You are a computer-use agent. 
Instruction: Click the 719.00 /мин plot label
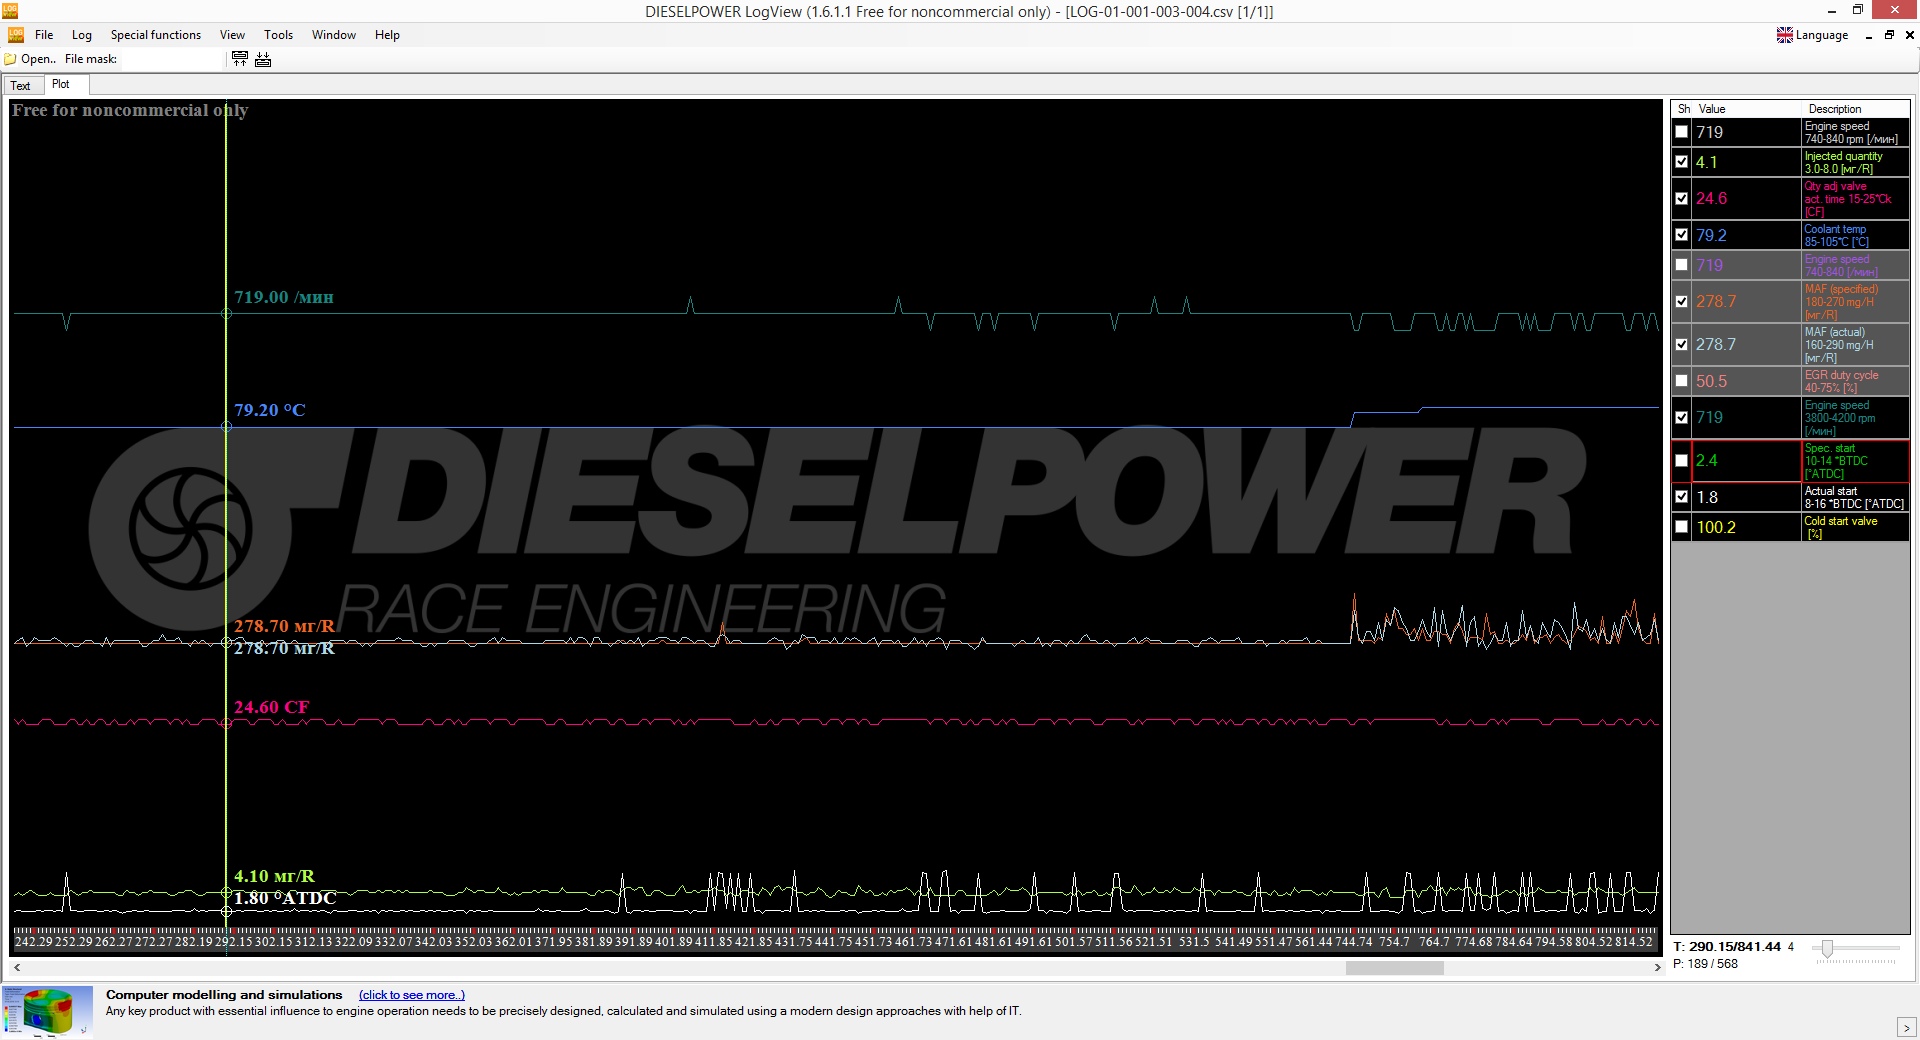[x=284, y=297]
